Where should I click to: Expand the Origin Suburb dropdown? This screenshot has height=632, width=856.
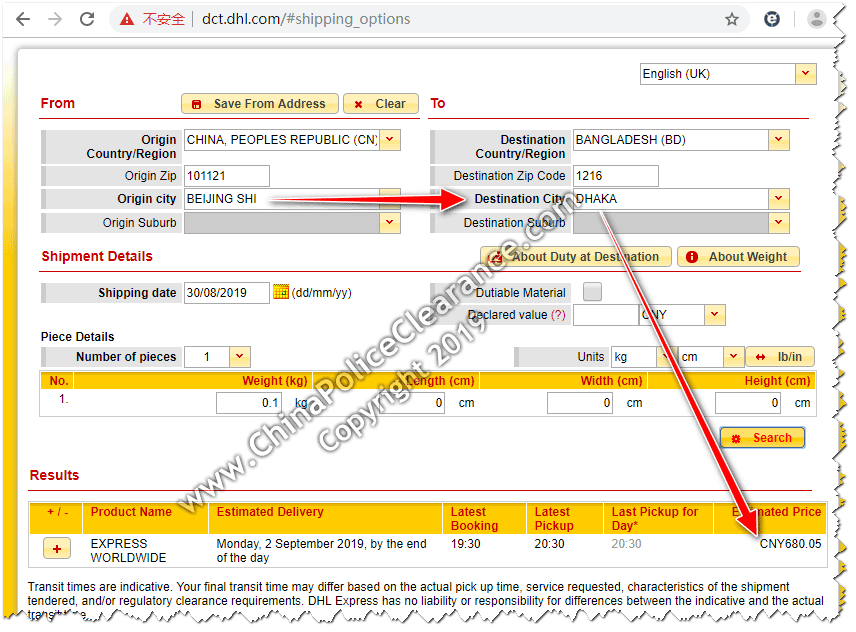[390, 223]
